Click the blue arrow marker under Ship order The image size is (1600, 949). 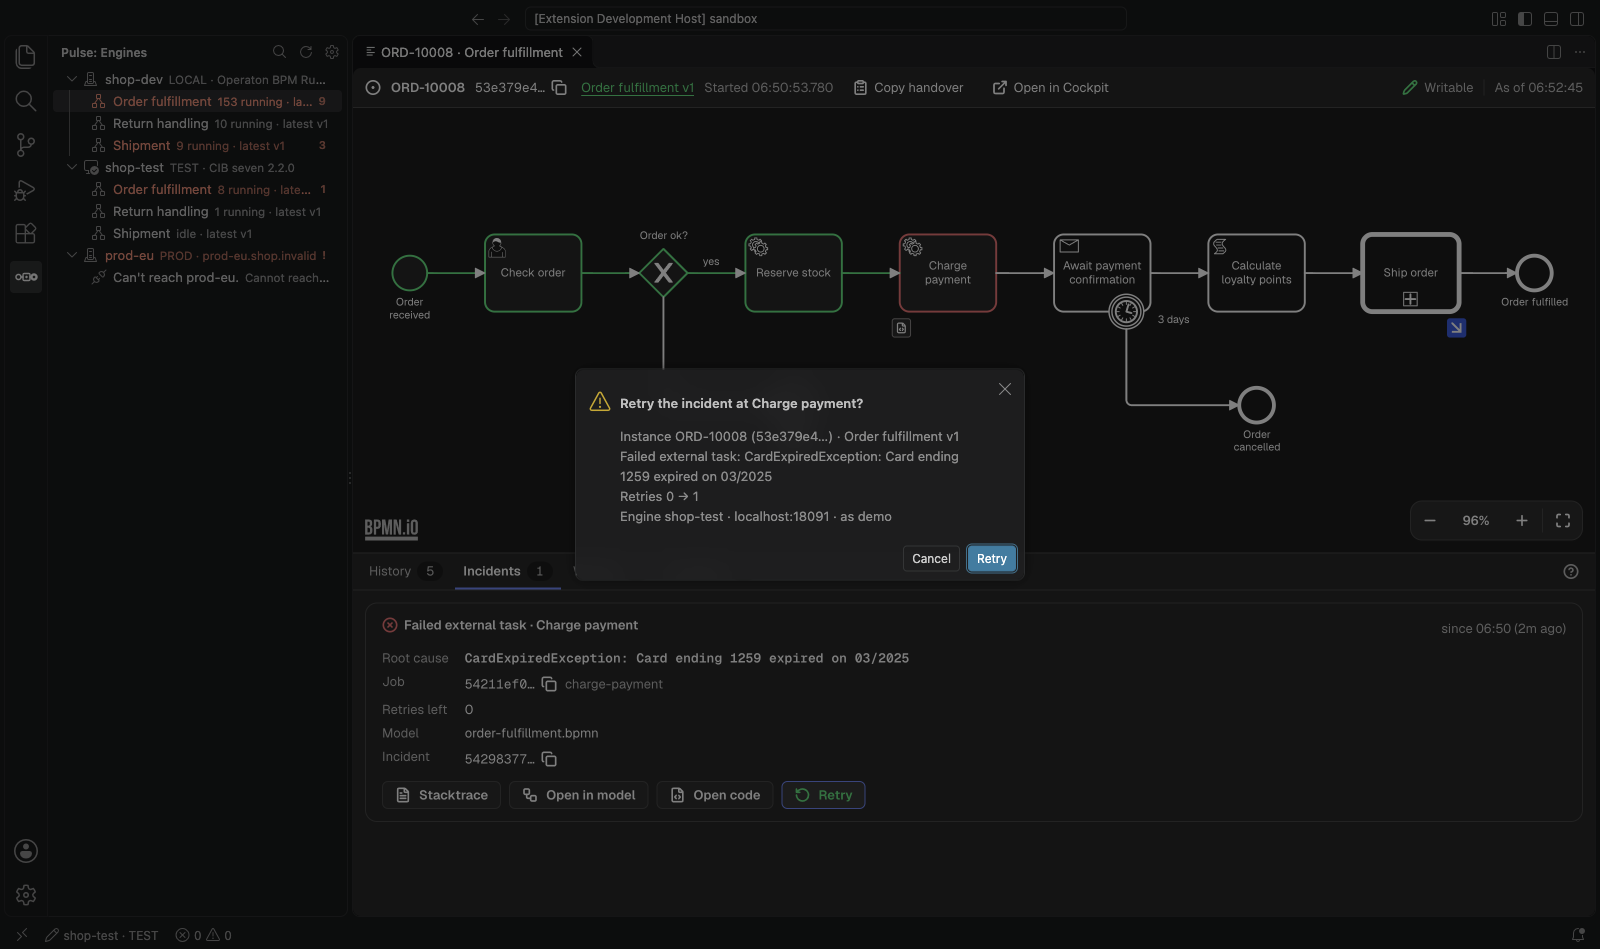tap(1457, 328)
